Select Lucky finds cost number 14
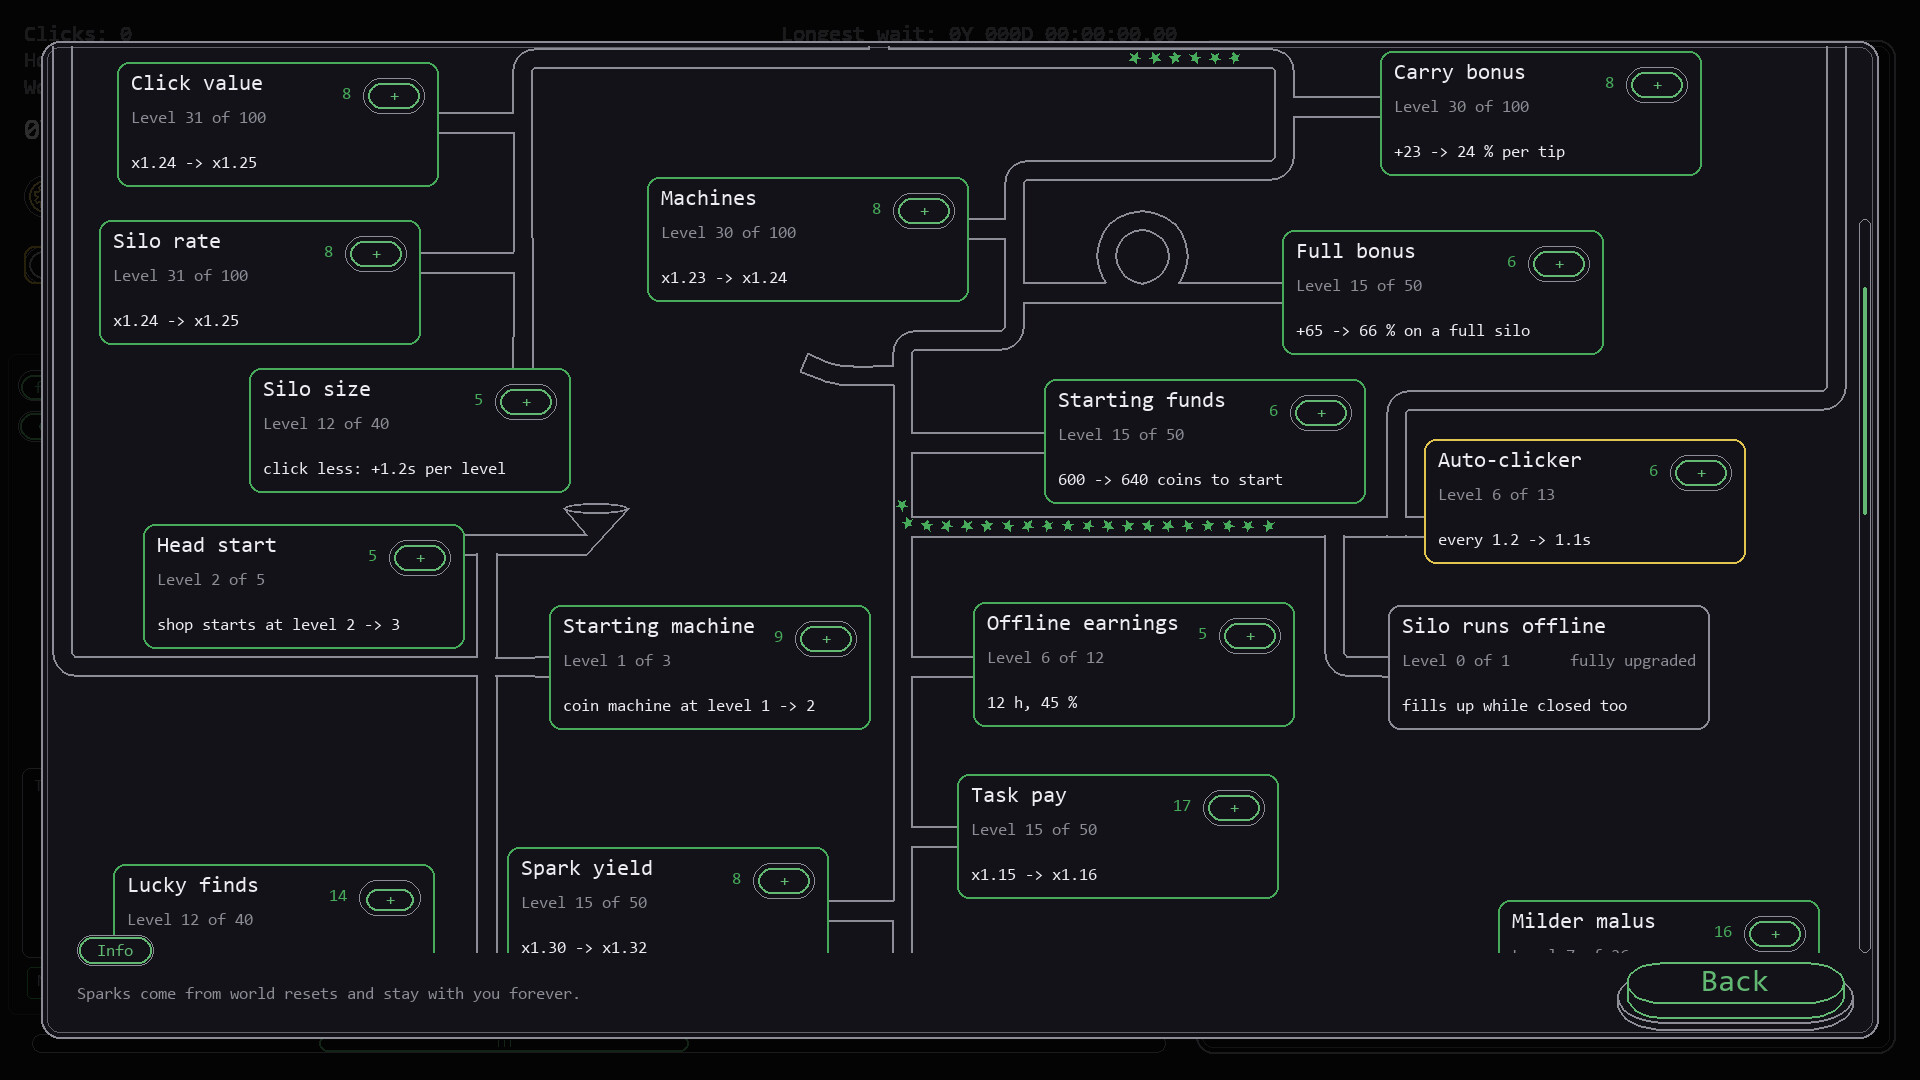Viewport: 1920px width, 1080px height. tap(338, 896)
